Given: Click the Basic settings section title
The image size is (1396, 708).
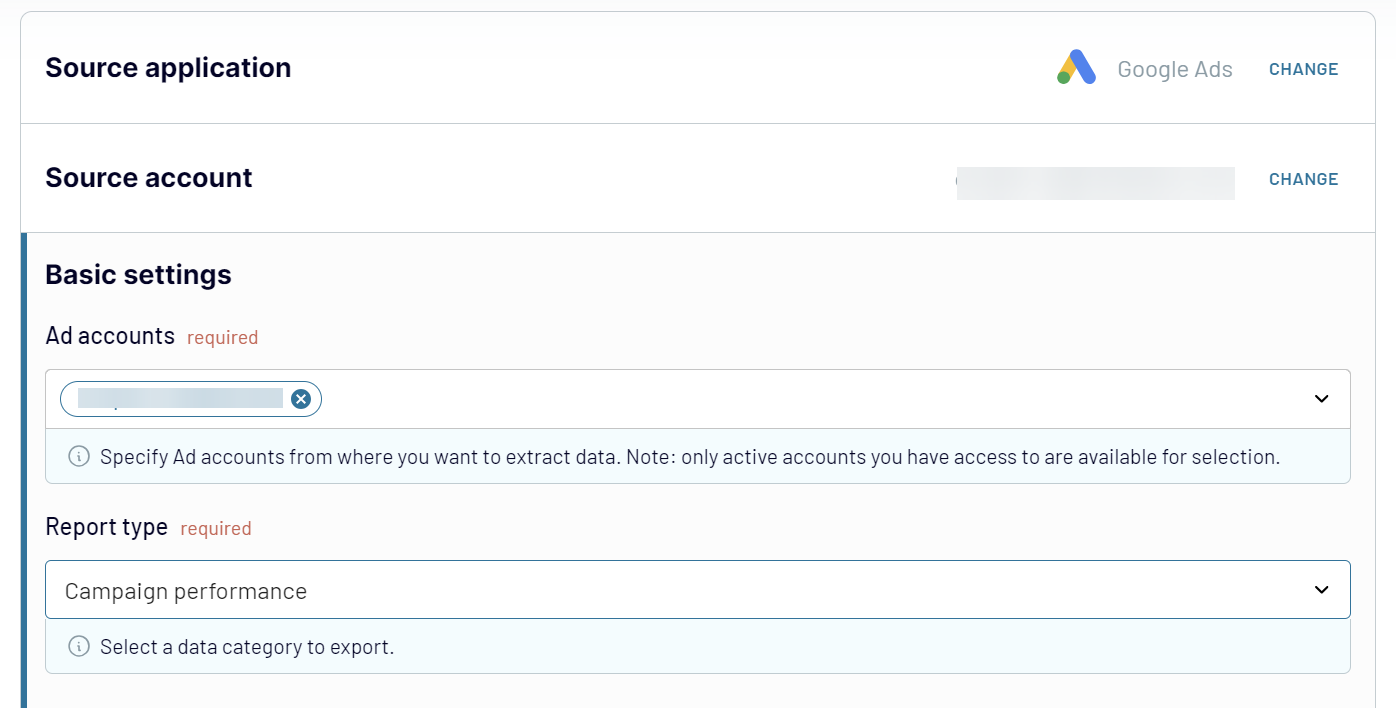Looking at the screenshot, I should tap(138, 275).
